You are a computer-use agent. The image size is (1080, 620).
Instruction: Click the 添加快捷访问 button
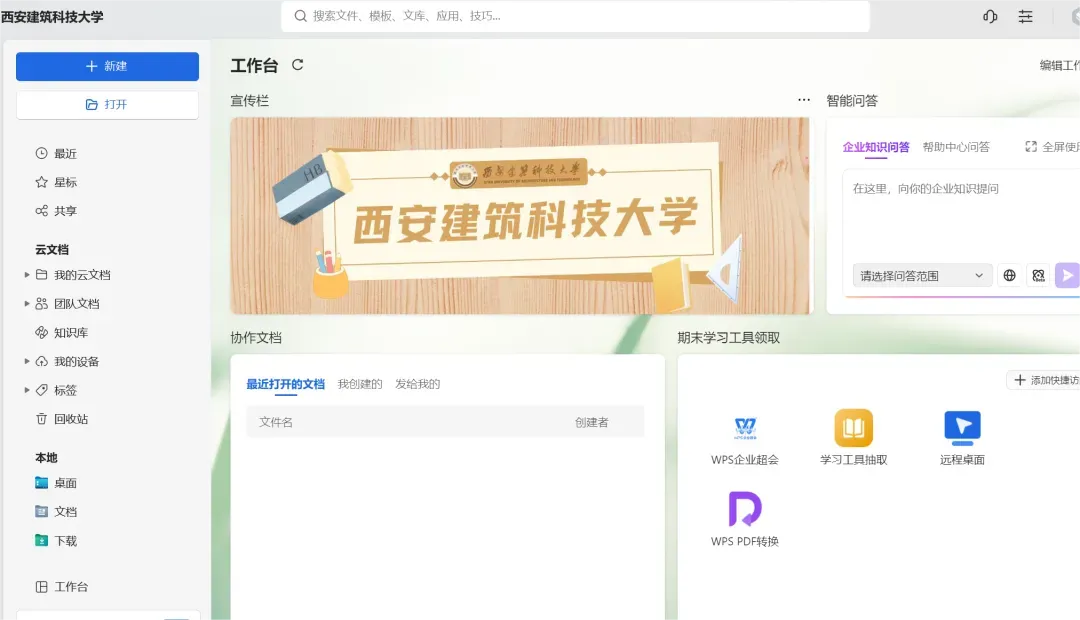1043,380
